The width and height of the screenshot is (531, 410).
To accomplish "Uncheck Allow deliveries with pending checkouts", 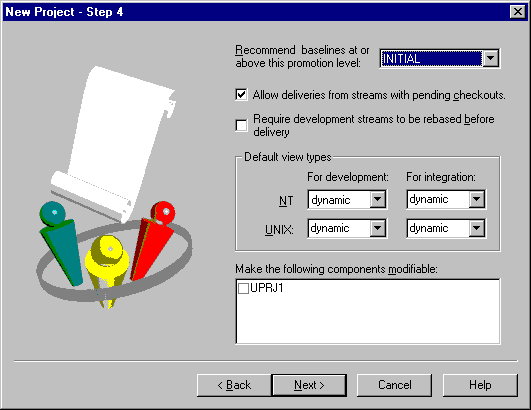I will [x=241, y=94].
